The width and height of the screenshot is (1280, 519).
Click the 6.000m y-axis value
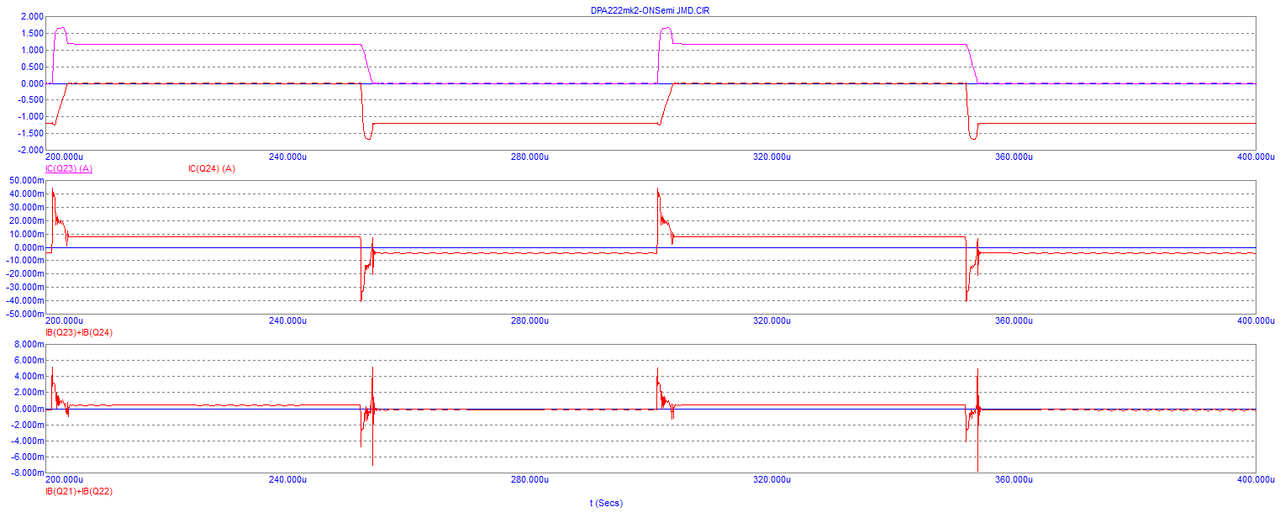(28, 359)
